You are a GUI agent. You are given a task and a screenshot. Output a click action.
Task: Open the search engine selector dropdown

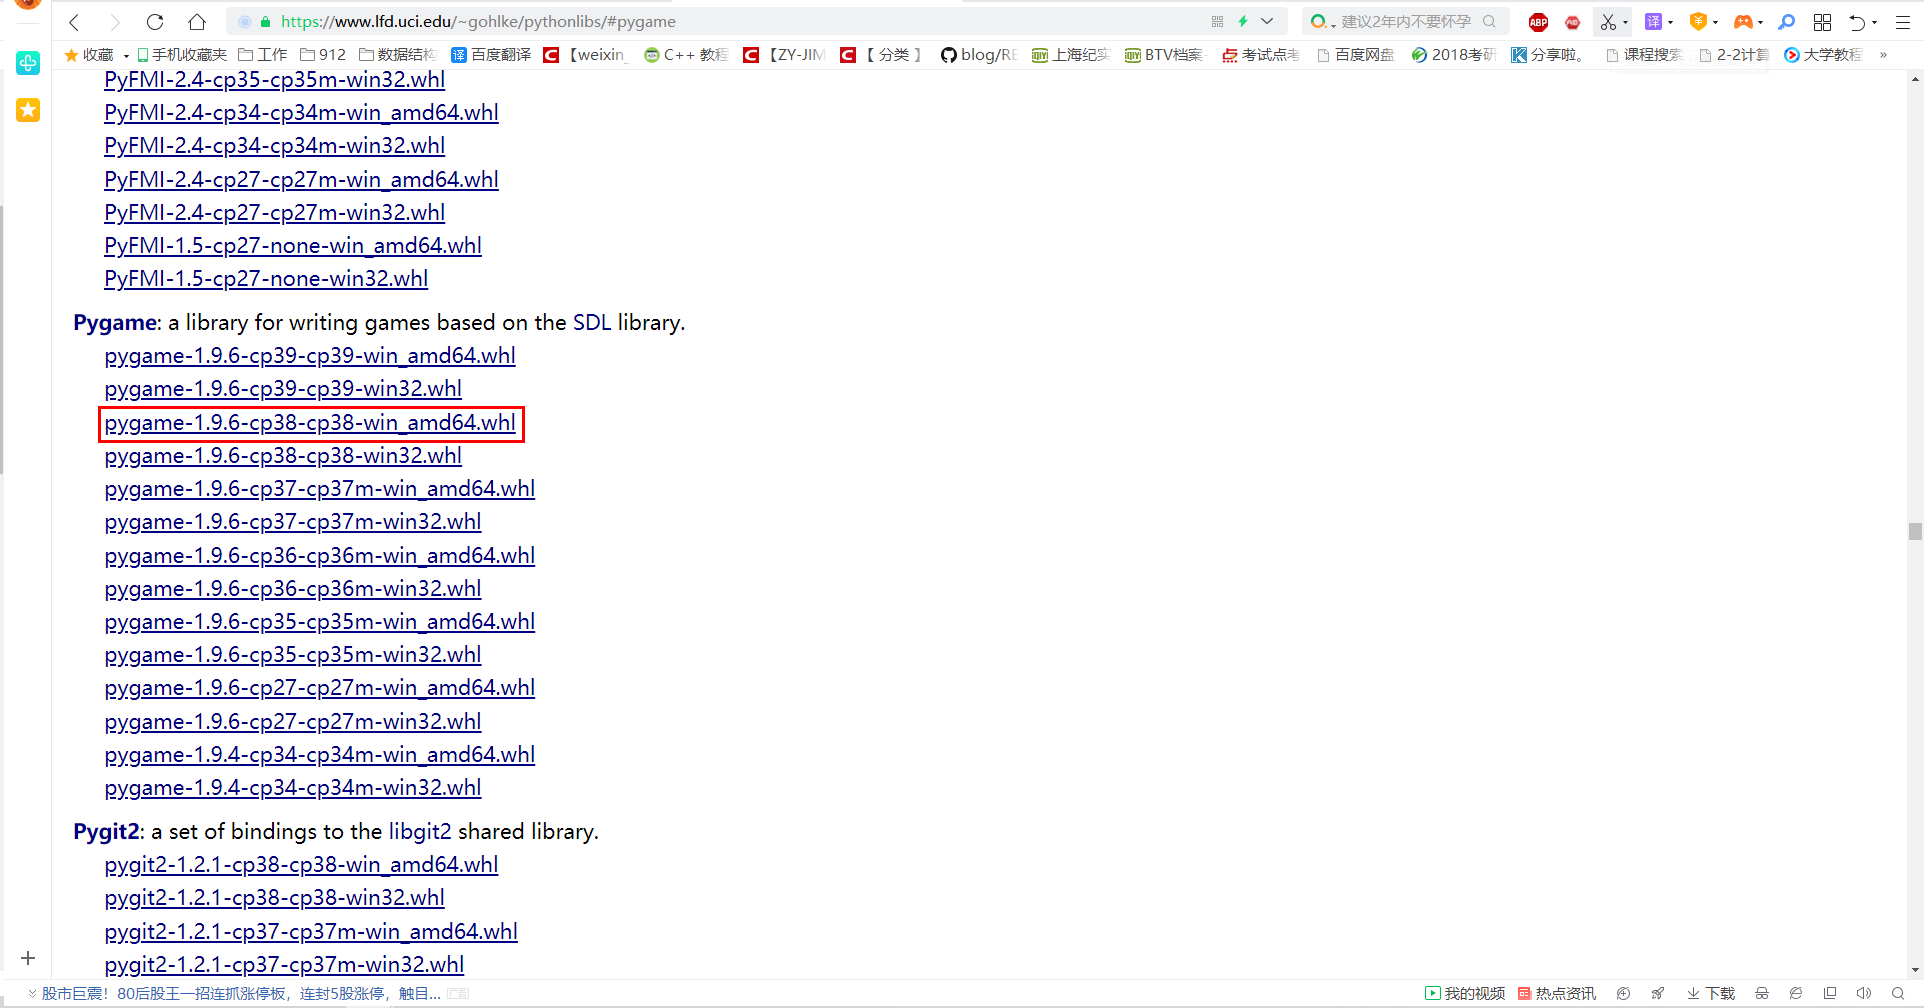(x=1322, y=22)
